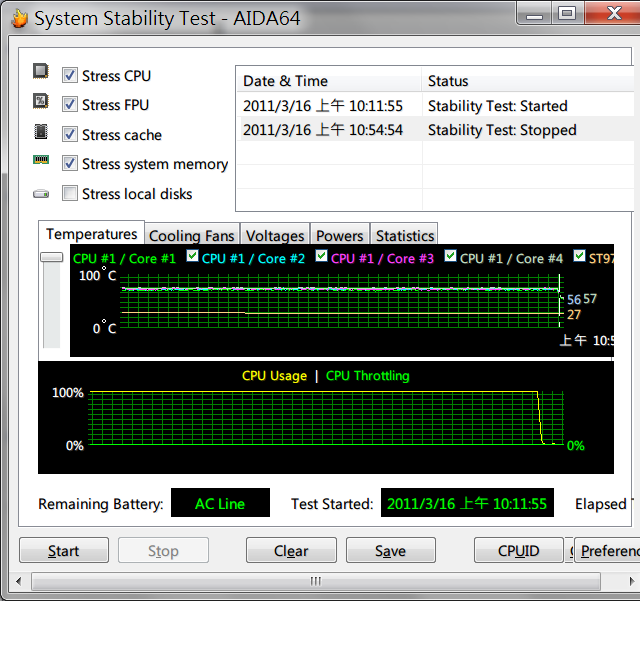Click the AIDA64 flame icon in the title bar
The width and height of the screenshot is (640, 648).
(19, 18)
